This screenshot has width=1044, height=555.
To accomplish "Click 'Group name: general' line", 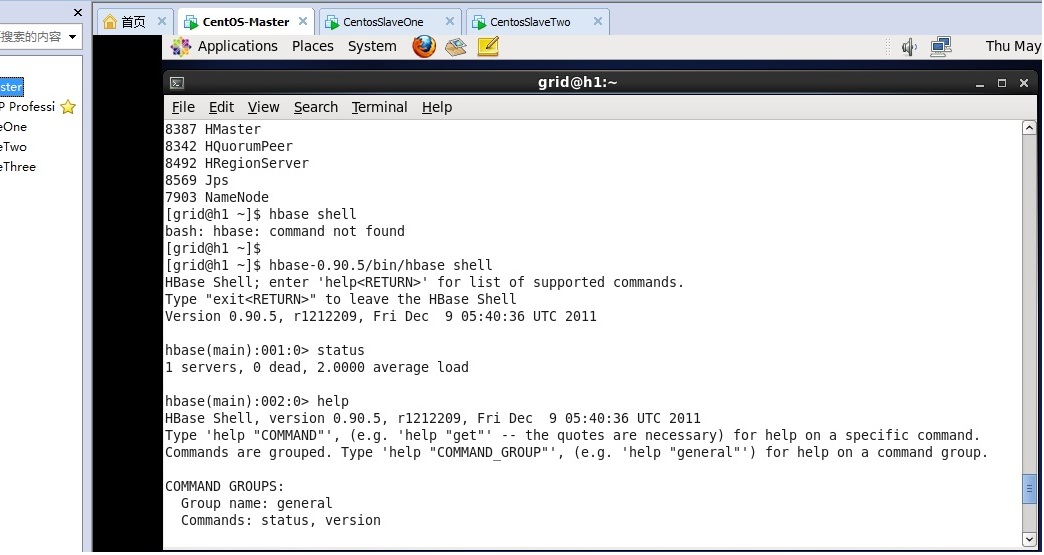I will pos(256,503).
